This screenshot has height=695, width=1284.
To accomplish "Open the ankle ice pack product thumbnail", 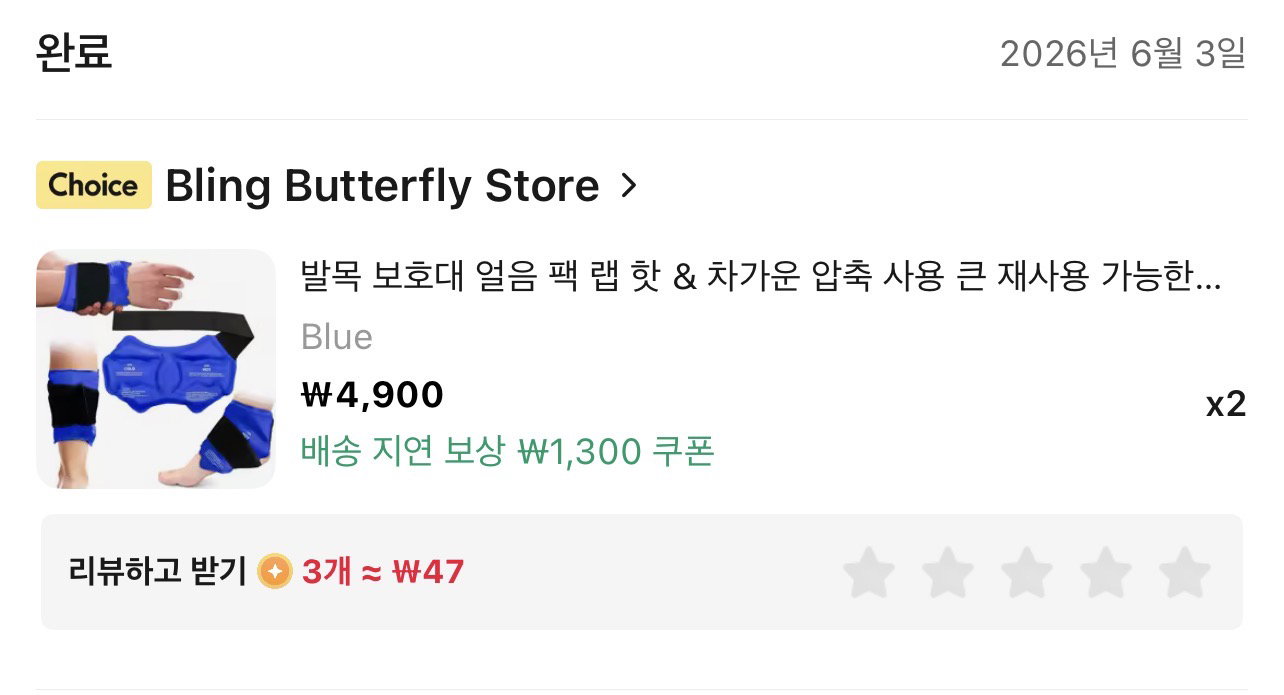I will [156, 369].
